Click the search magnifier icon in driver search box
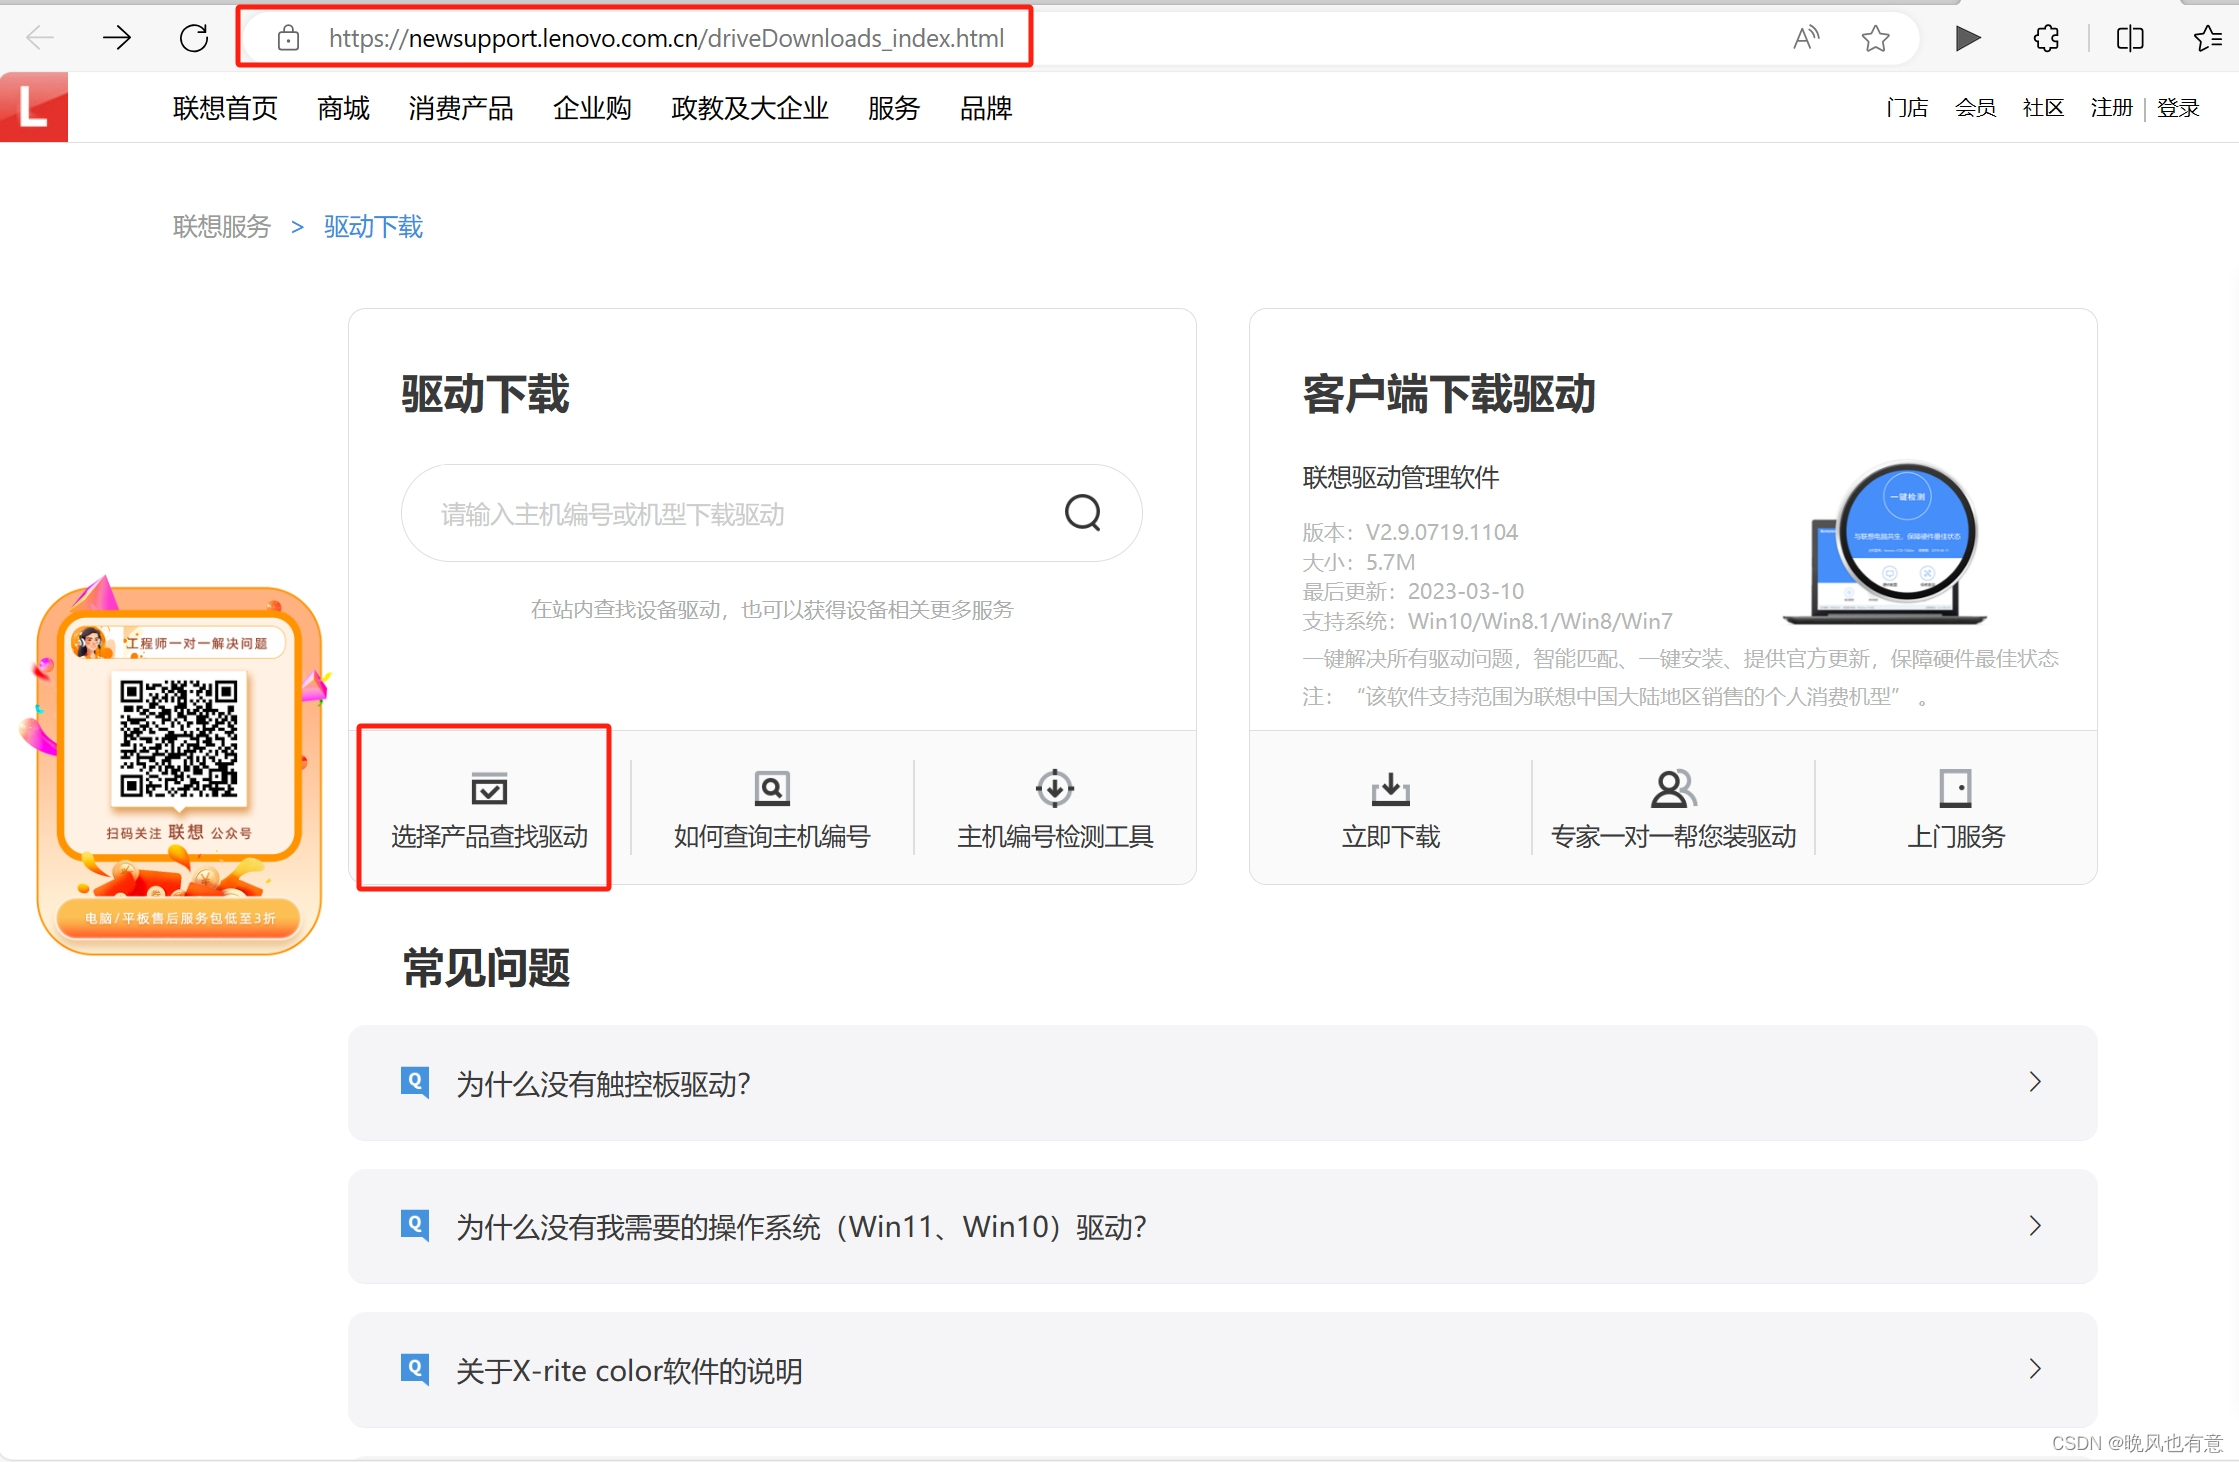The width and height of the screenshot is (2239, 1462). coord(1082,513)
